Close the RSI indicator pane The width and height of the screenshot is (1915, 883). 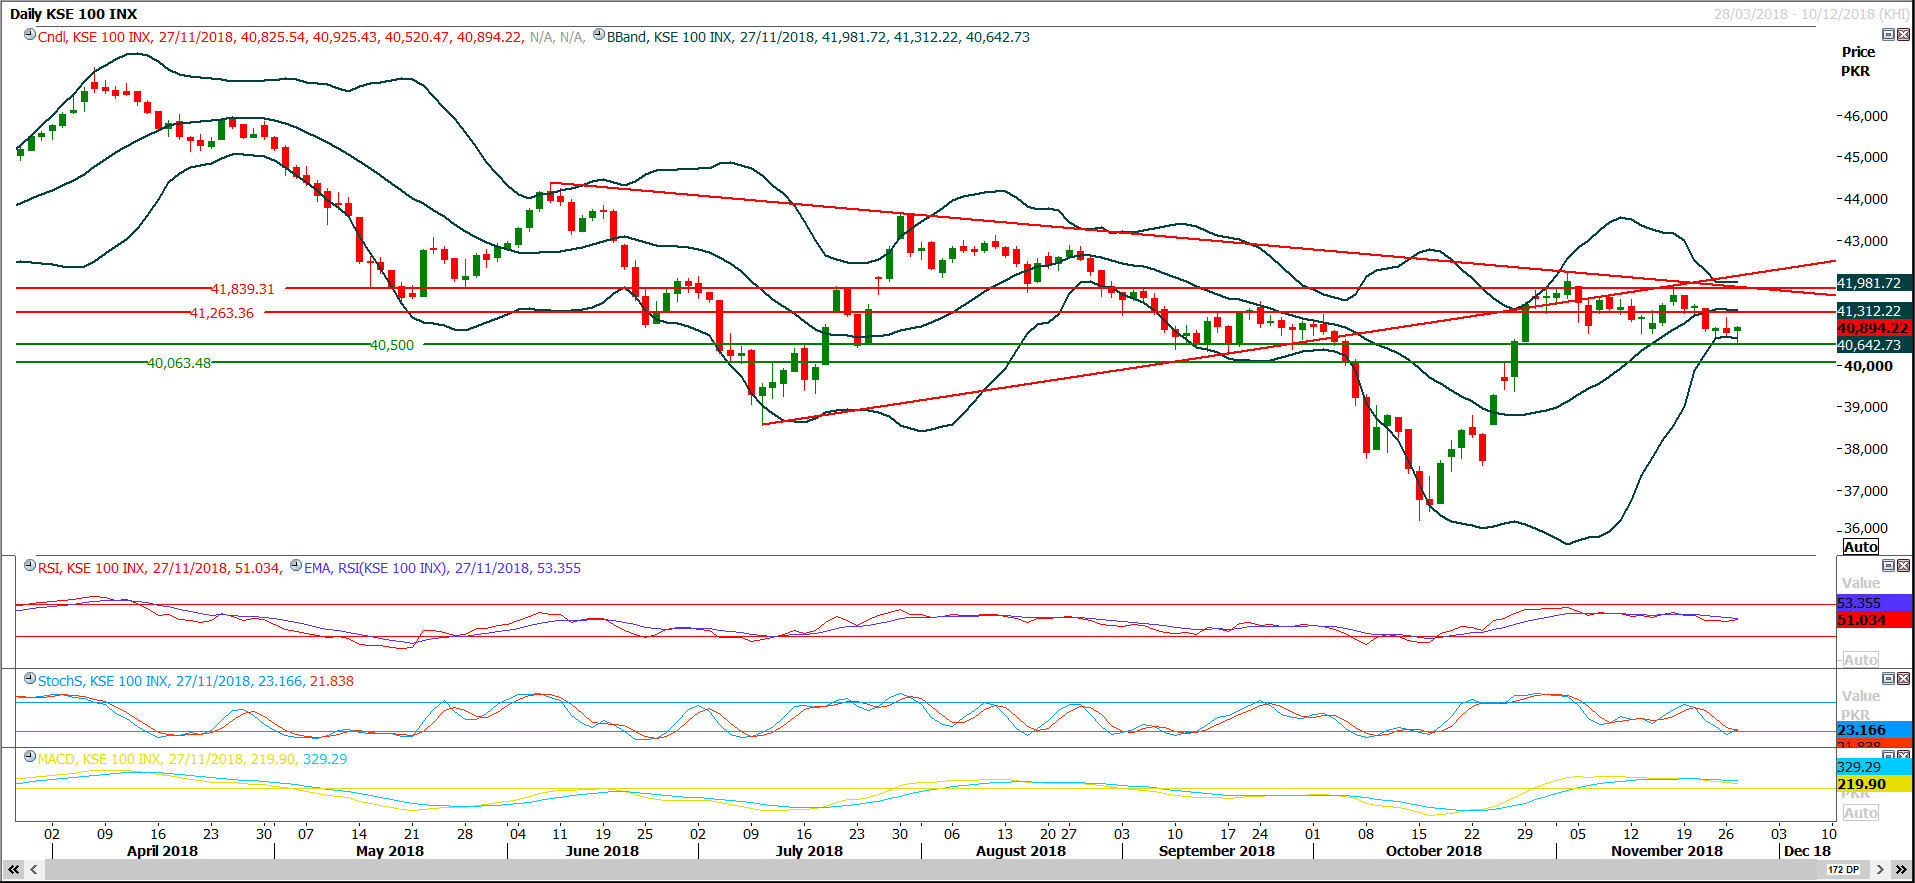(1903, 566)
